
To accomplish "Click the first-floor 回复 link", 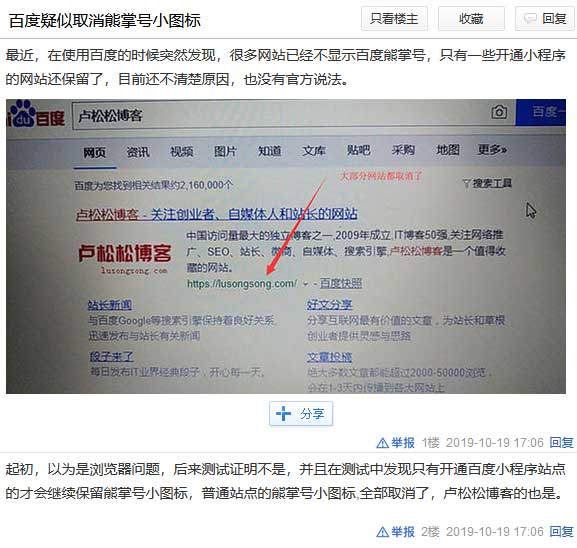I will pyautogui.click(x=561, y=442).
